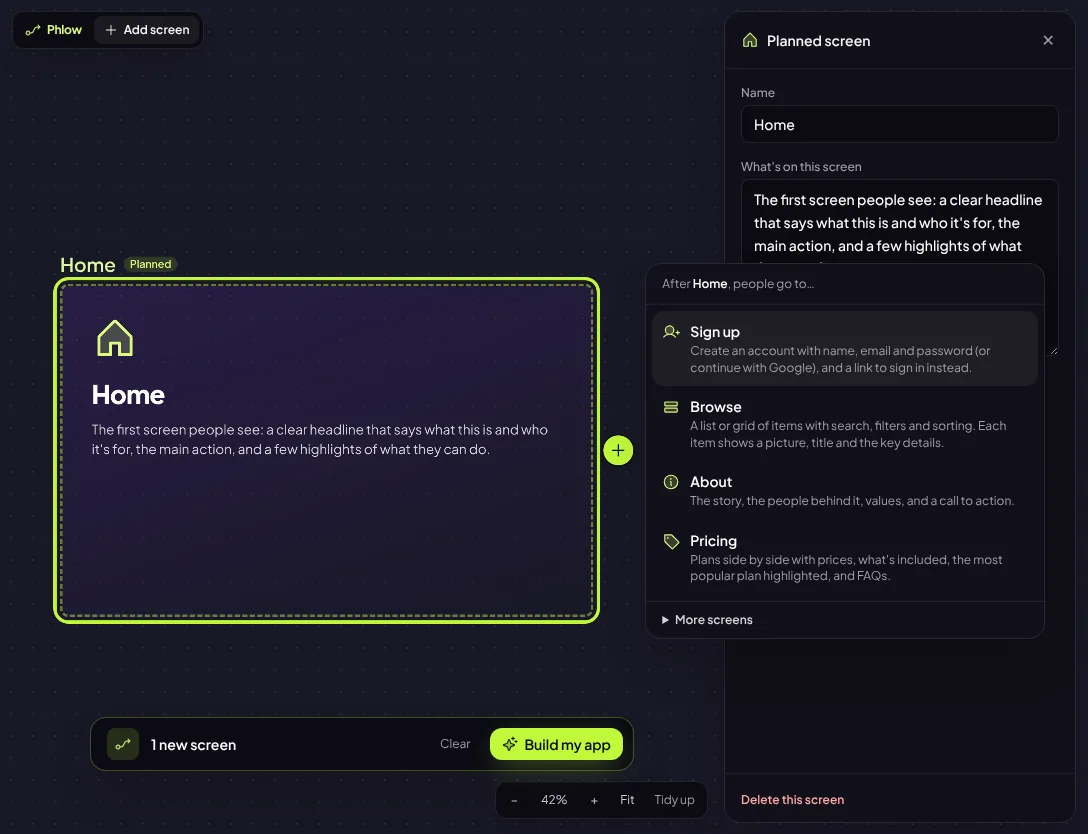Click the 'Name' field label
Image resolution: width=1088 pixels, height=834 pixels.
757,92
